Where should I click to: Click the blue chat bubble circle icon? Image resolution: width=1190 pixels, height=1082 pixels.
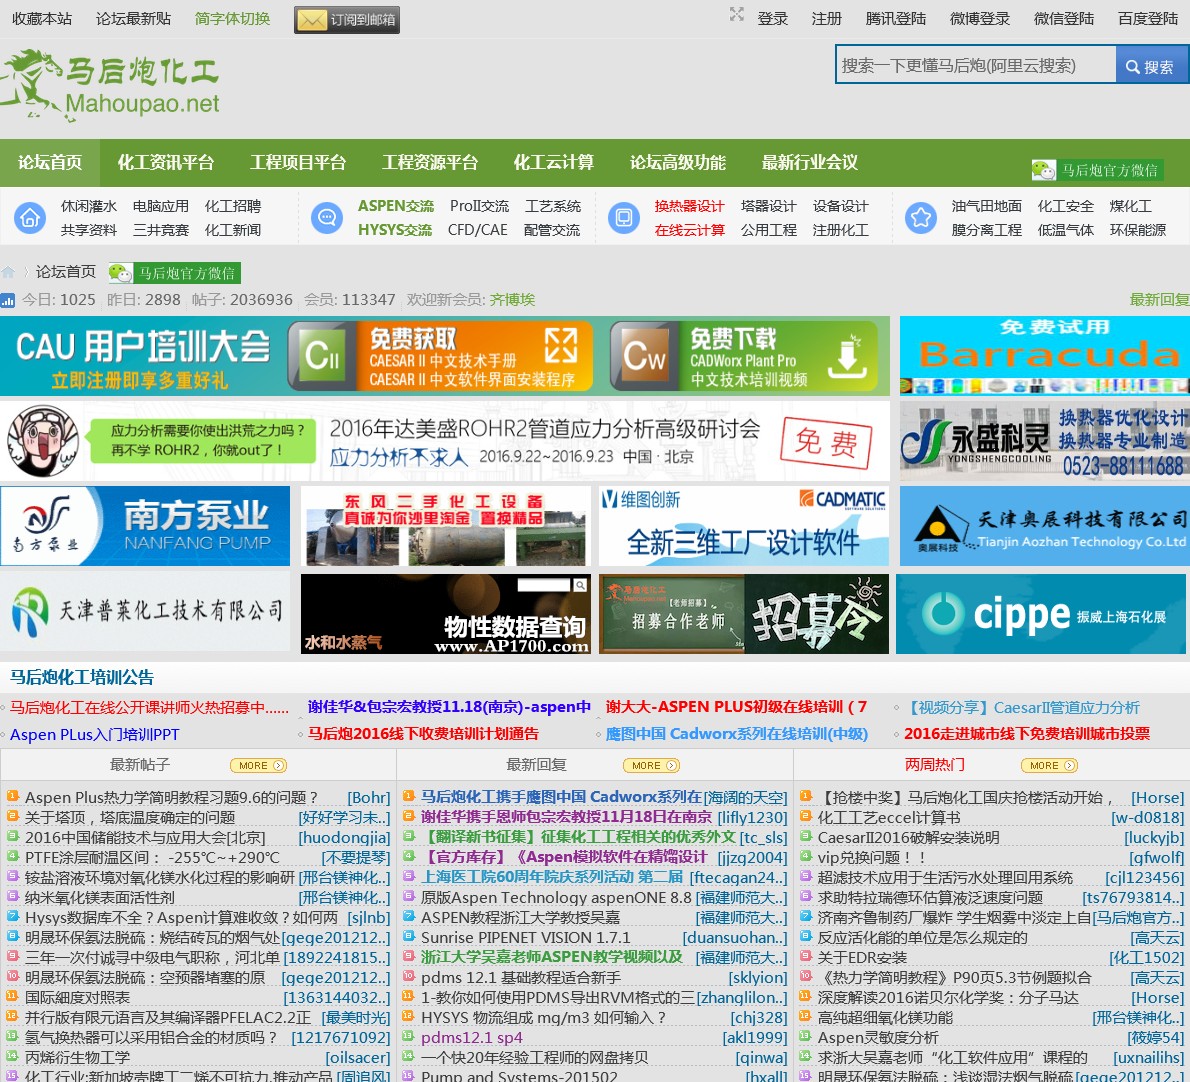[x=327, y=219]
